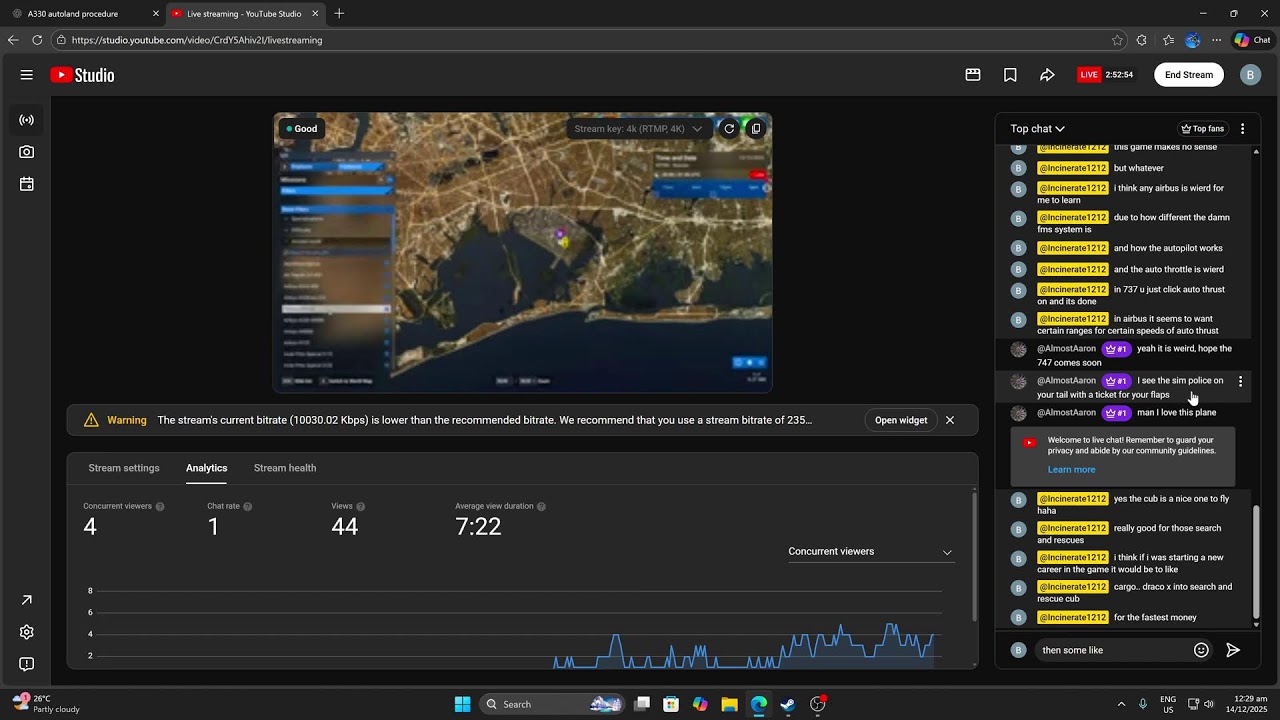Open the clock and date panel
This screenshot has width=1280, height=720.
(1245, 704)
